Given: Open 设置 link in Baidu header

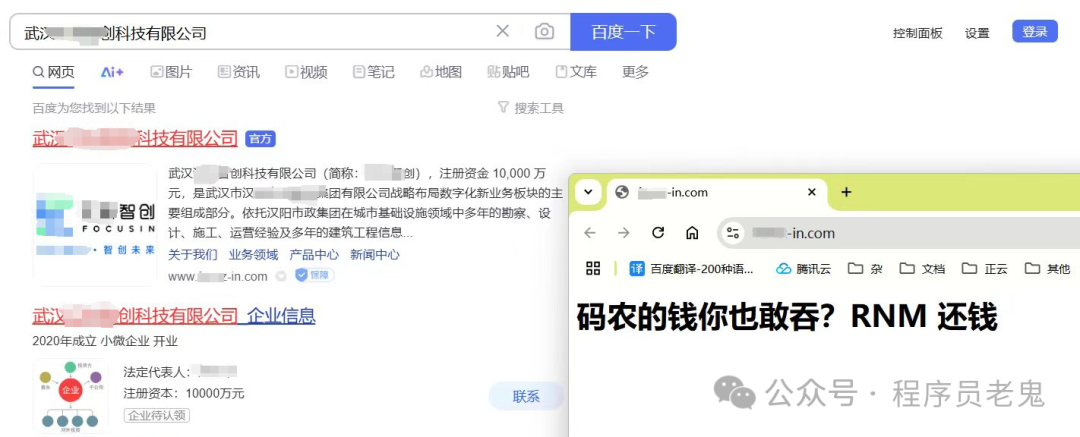Looking at the screenshot, I should (977, 33).
